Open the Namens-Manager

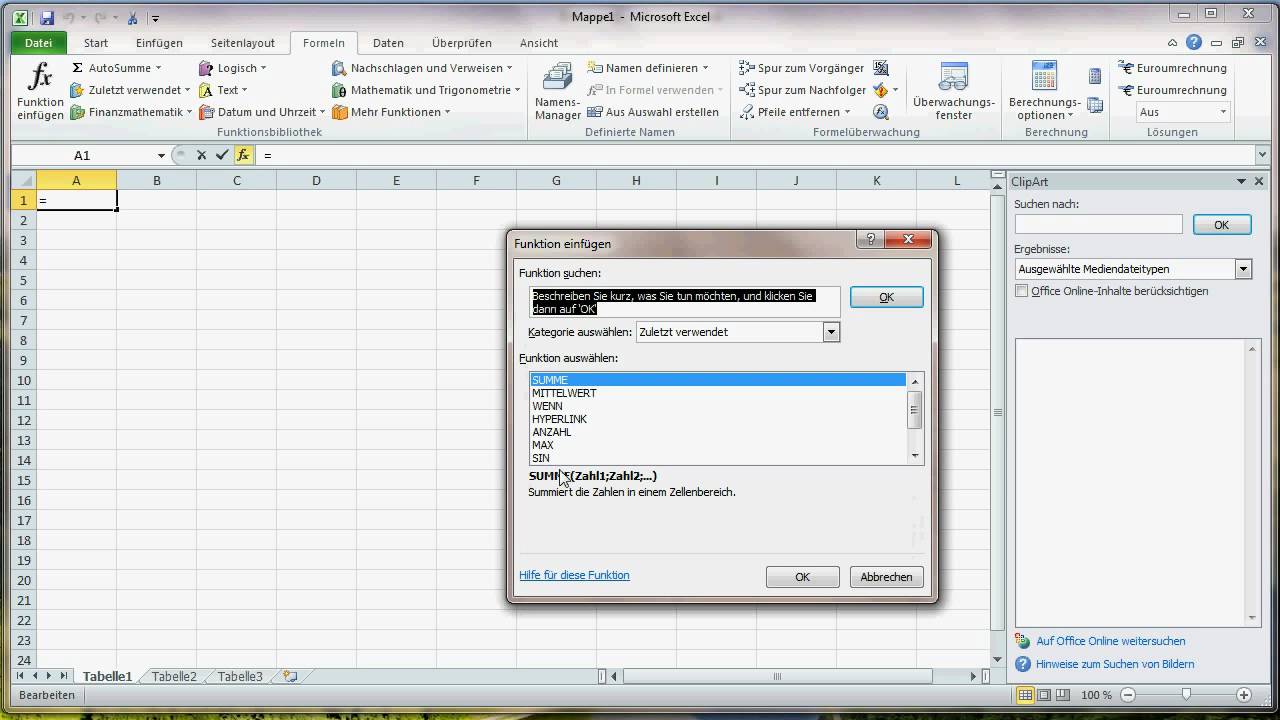pos(557,91)
